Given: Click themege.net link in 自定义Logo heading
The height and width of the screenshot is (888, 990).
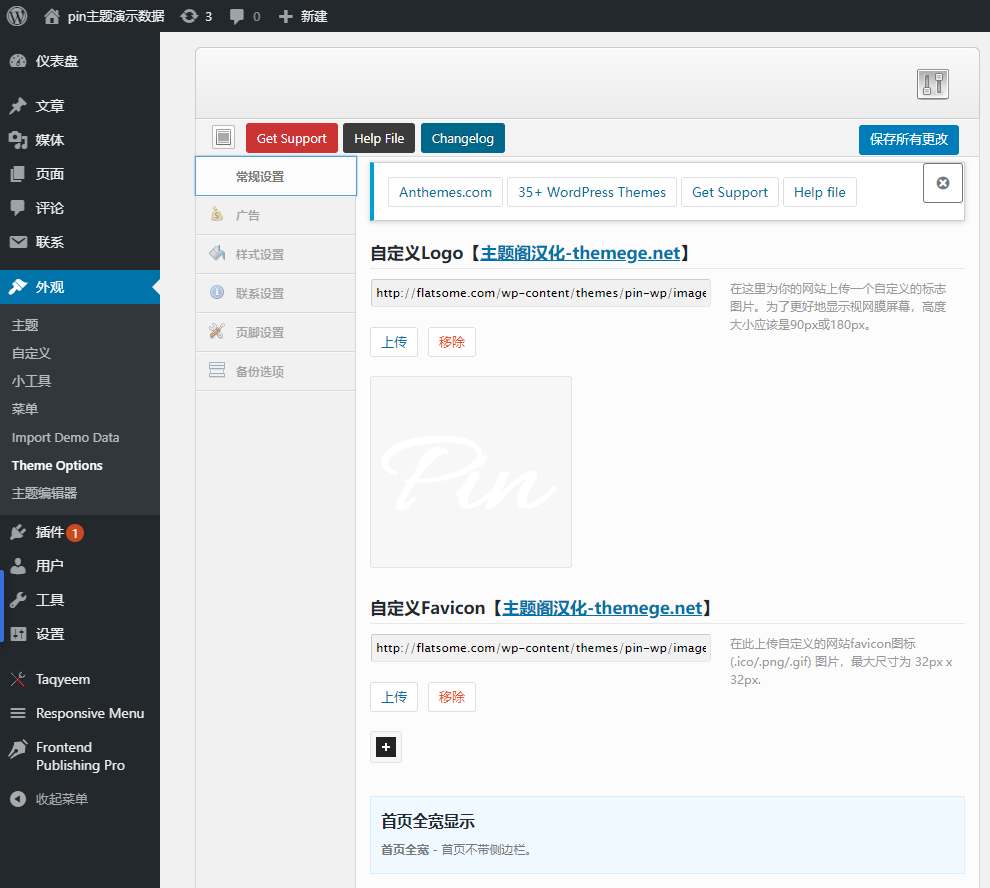Looking at the screenshot, I should click(580, 253).
